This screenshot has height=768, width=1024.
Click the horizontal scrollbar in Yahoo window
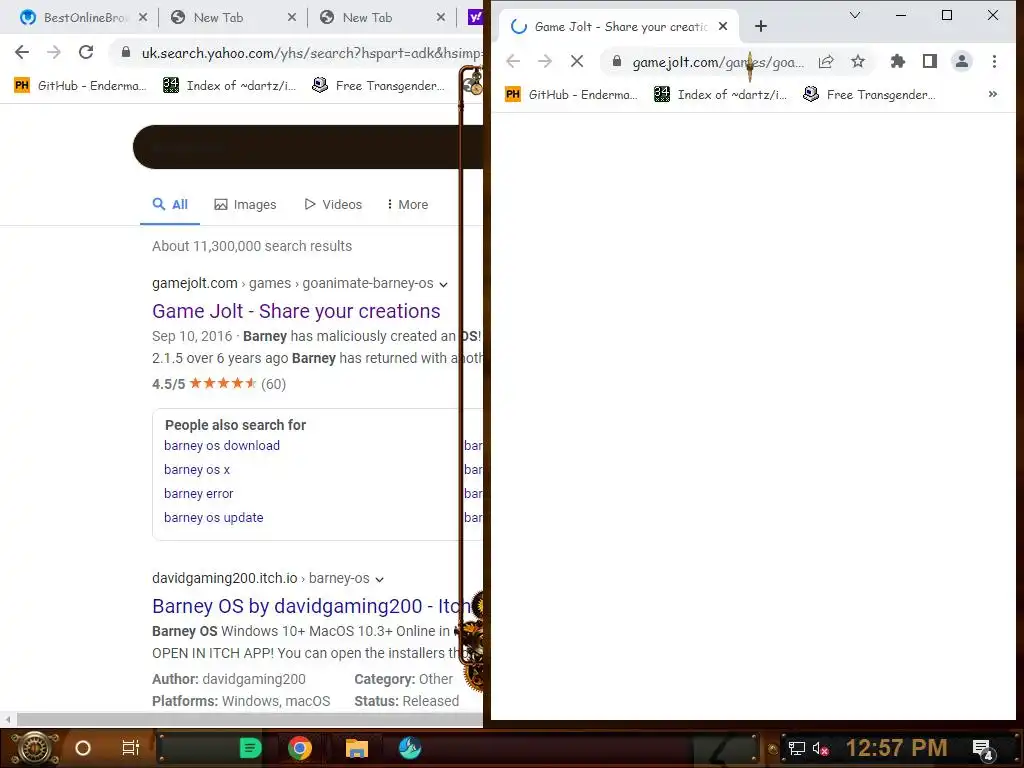click(x=249, y=720)
